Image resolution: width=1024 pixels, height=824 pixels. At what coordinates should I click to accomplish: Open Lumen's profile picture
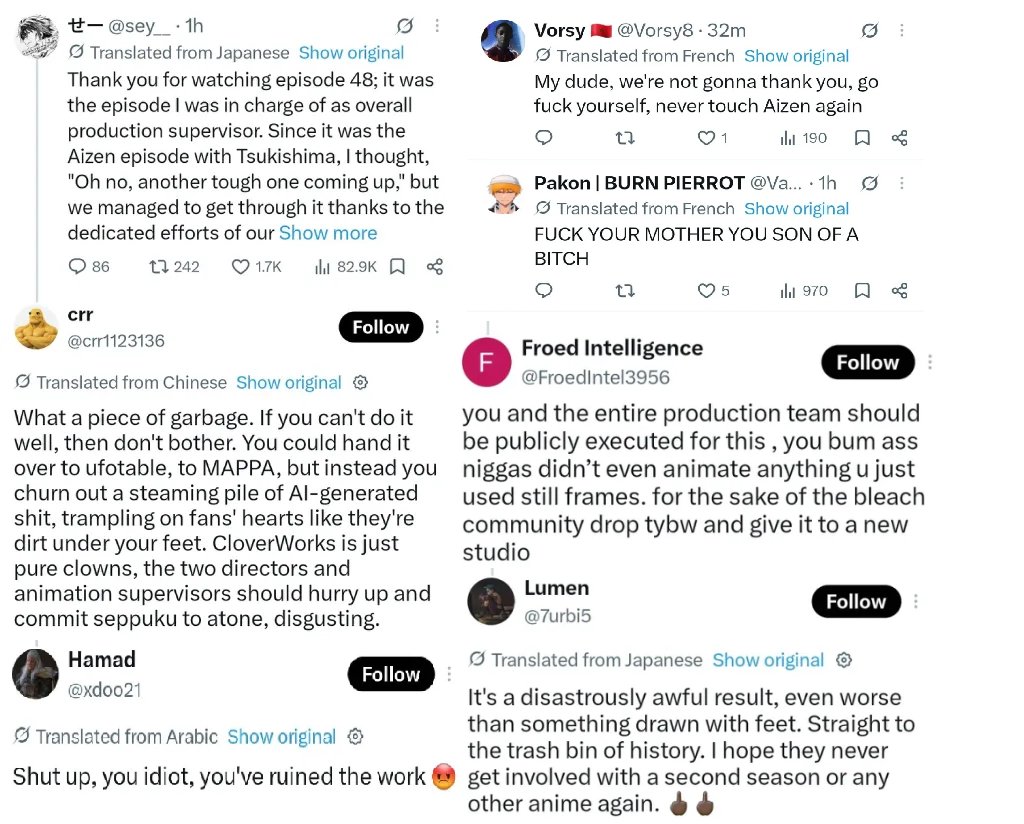491,601
